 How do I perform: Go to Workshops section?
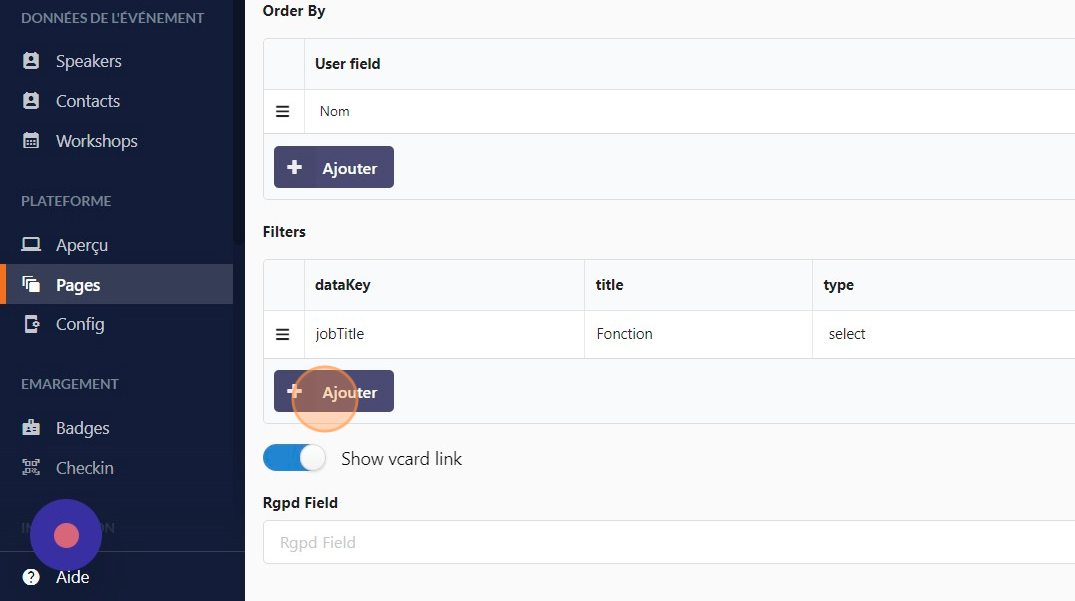coord(96,141)
